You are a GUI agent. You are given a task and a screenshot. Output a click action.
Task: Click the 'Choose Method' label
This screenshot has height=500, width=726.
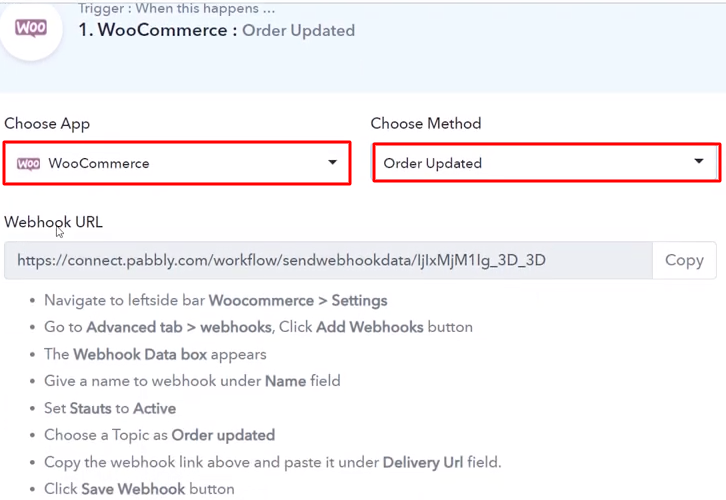click(426, 124)
